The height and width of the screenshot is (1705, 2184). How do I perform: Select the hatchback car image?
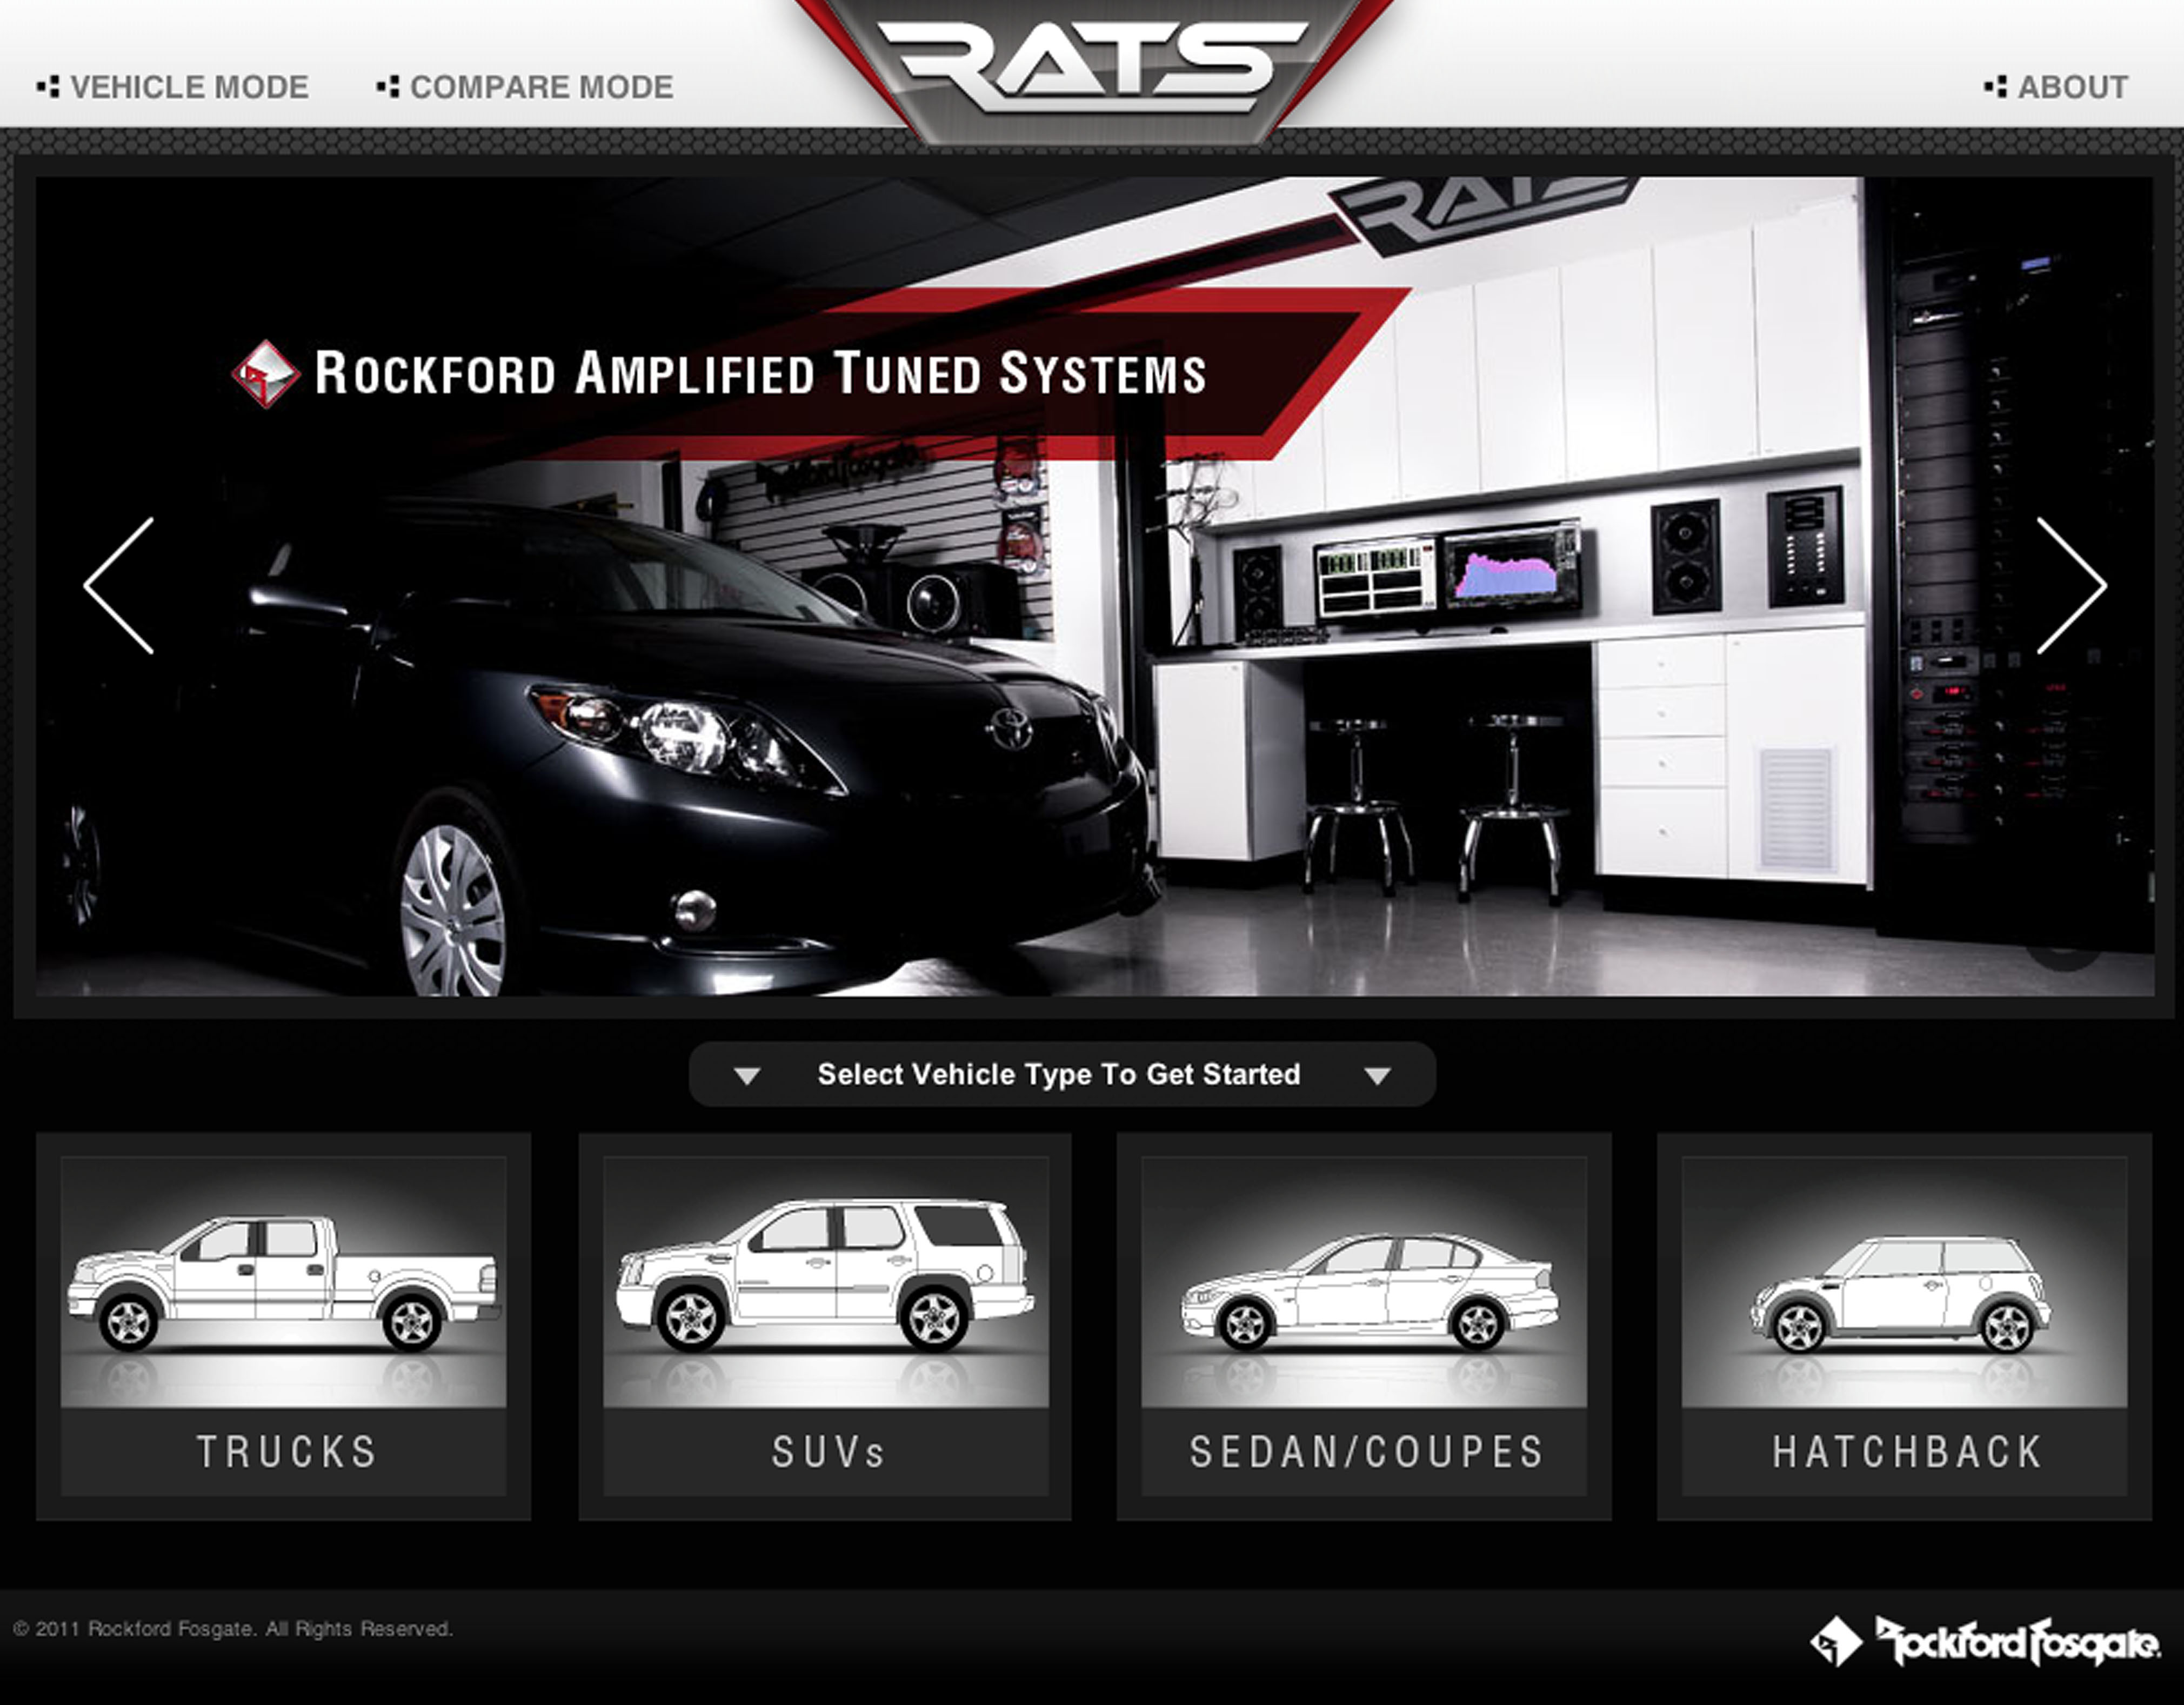(1904, 1282)
